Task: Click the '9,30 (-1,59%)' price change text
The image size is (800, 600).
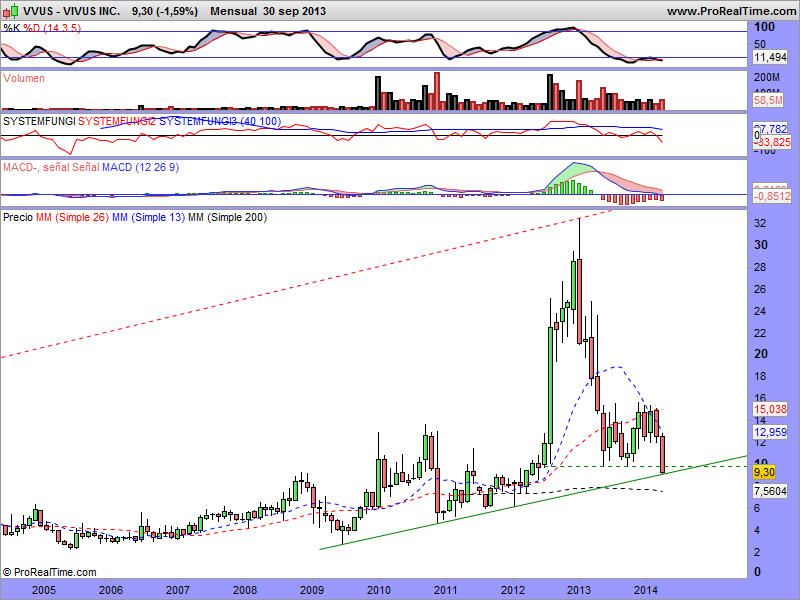Action: click(x=164, y=11)
